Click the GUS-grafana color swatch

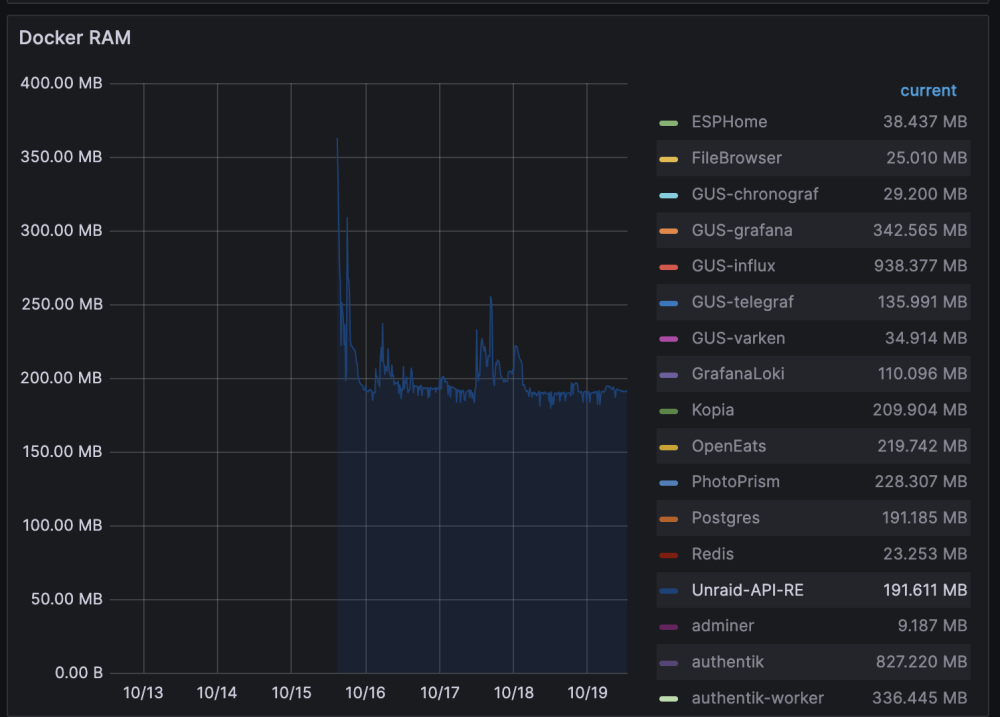(x=668, y=231)
